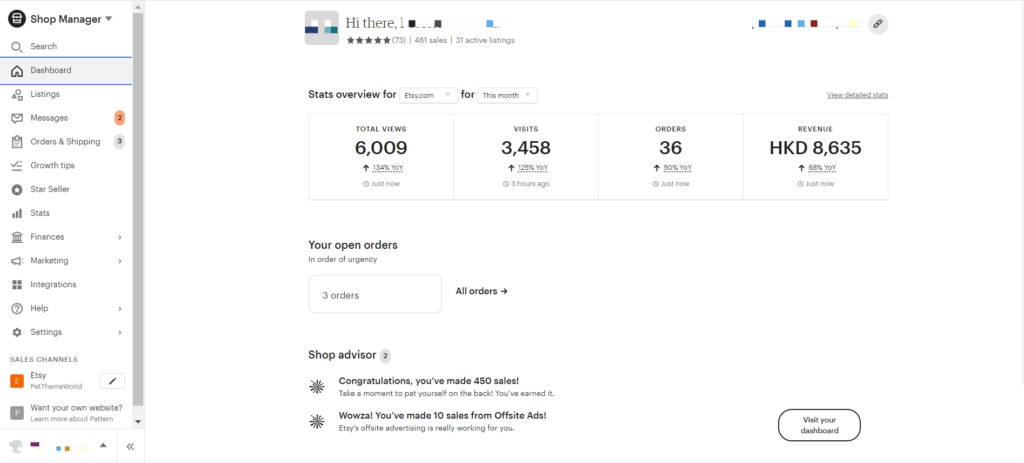
Task: Collapse the sidebar with double chevron
Action: [x=130, y=447]
